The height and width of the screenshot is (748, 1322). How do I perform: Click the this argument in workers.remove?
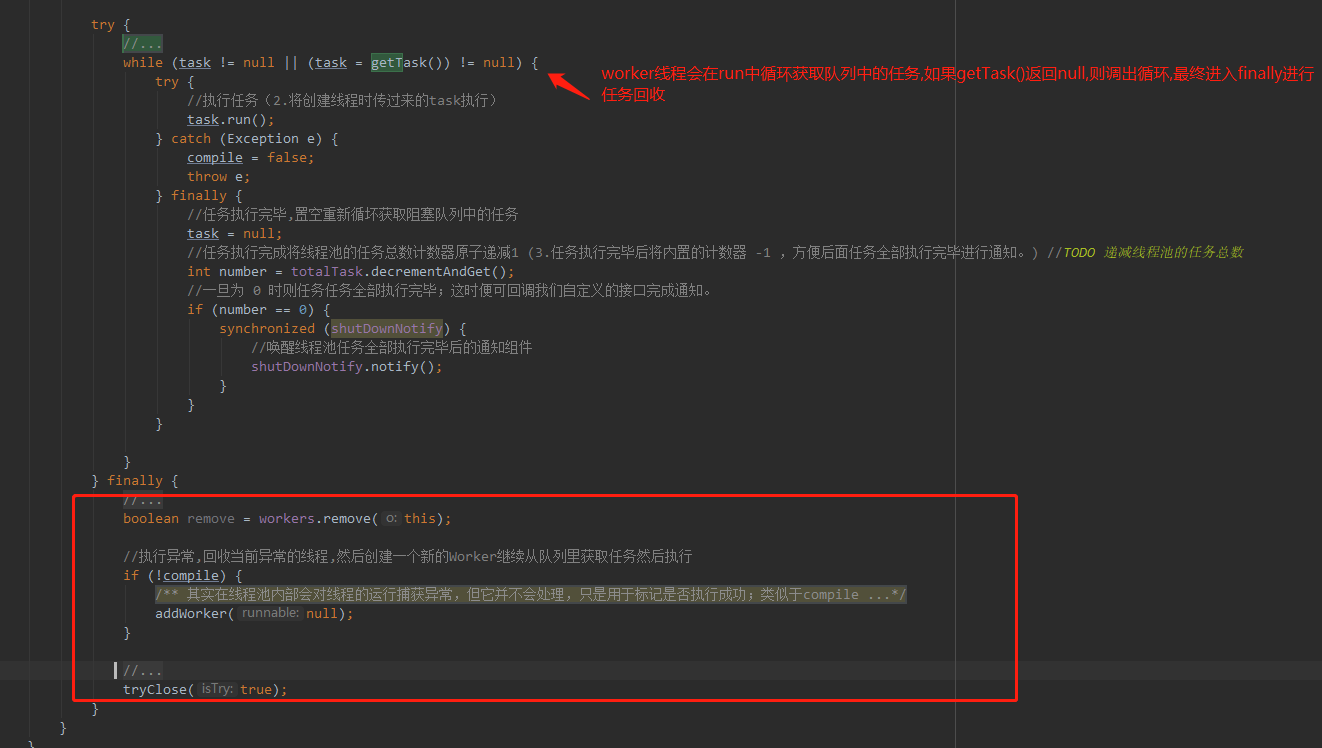(420, 518)
